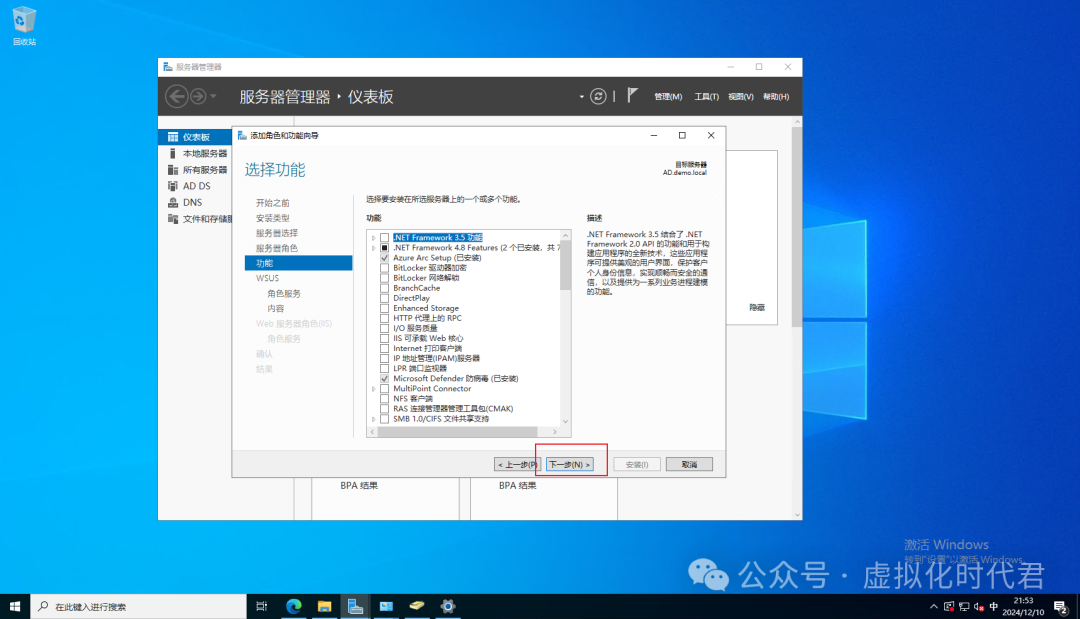Open the yellow disk tool on taskbar
The height and width of the screenshot is (619, 1080).
[417, 607]
